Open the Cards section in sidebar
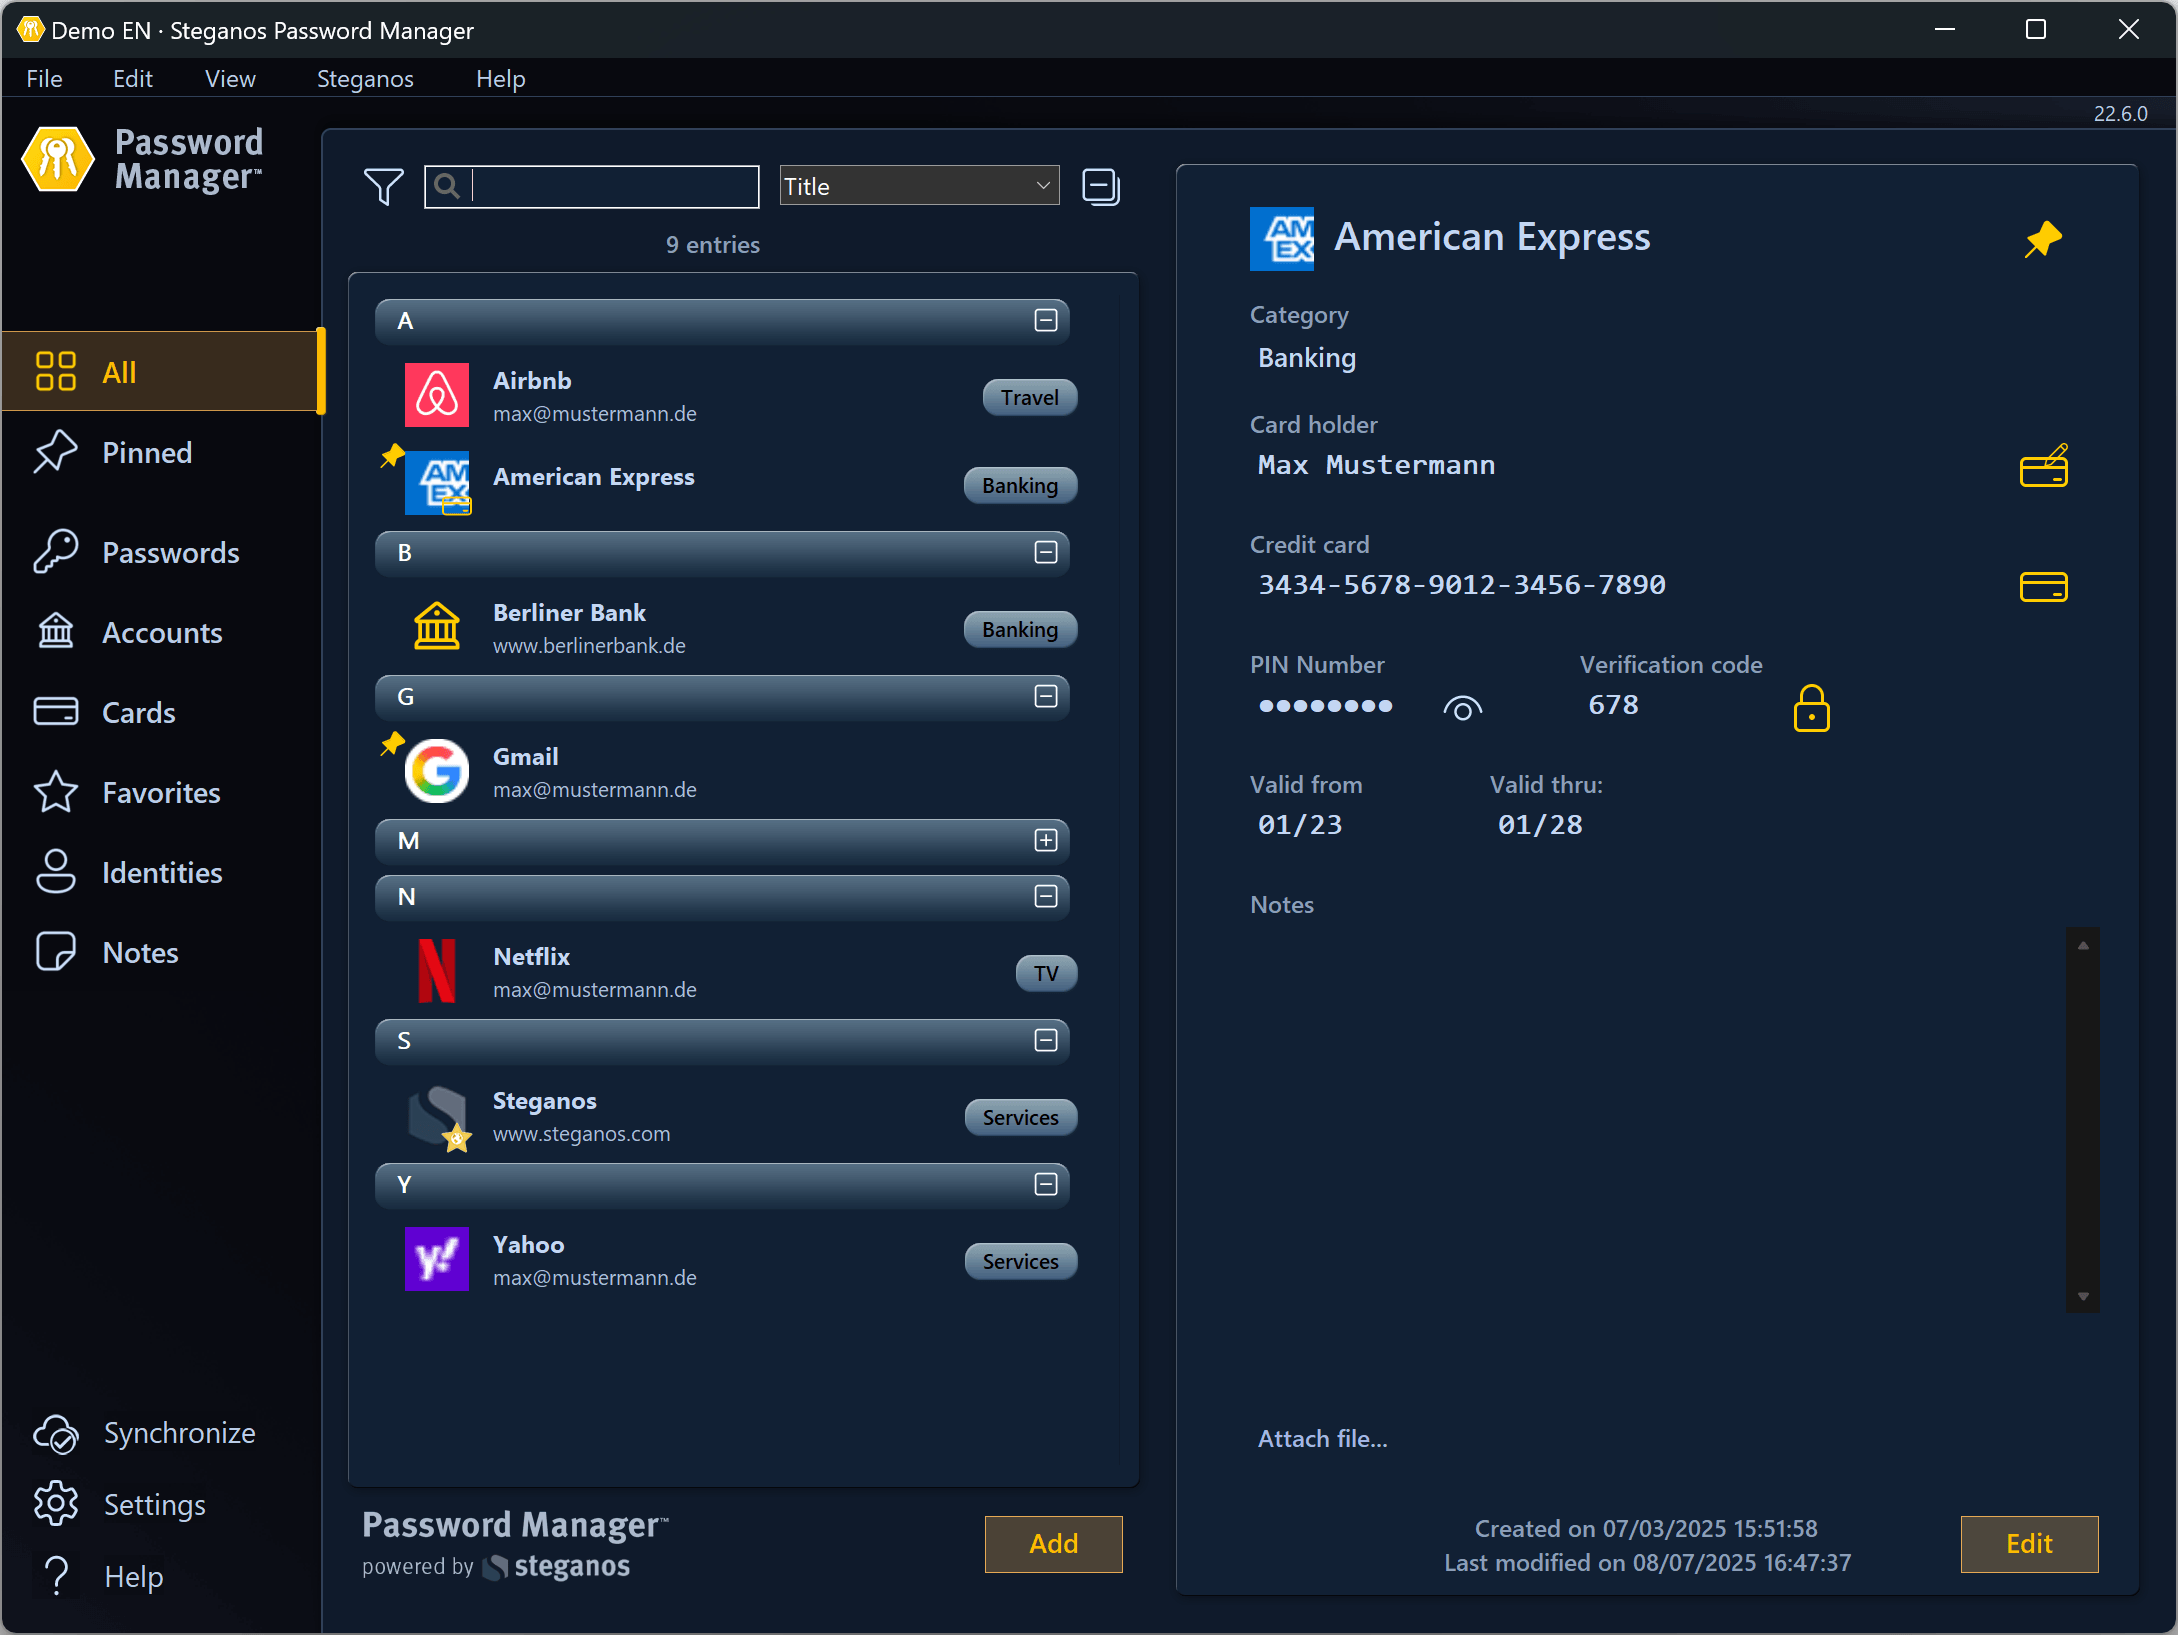Screen dimensions: 2178x1635 coord(138,712)
